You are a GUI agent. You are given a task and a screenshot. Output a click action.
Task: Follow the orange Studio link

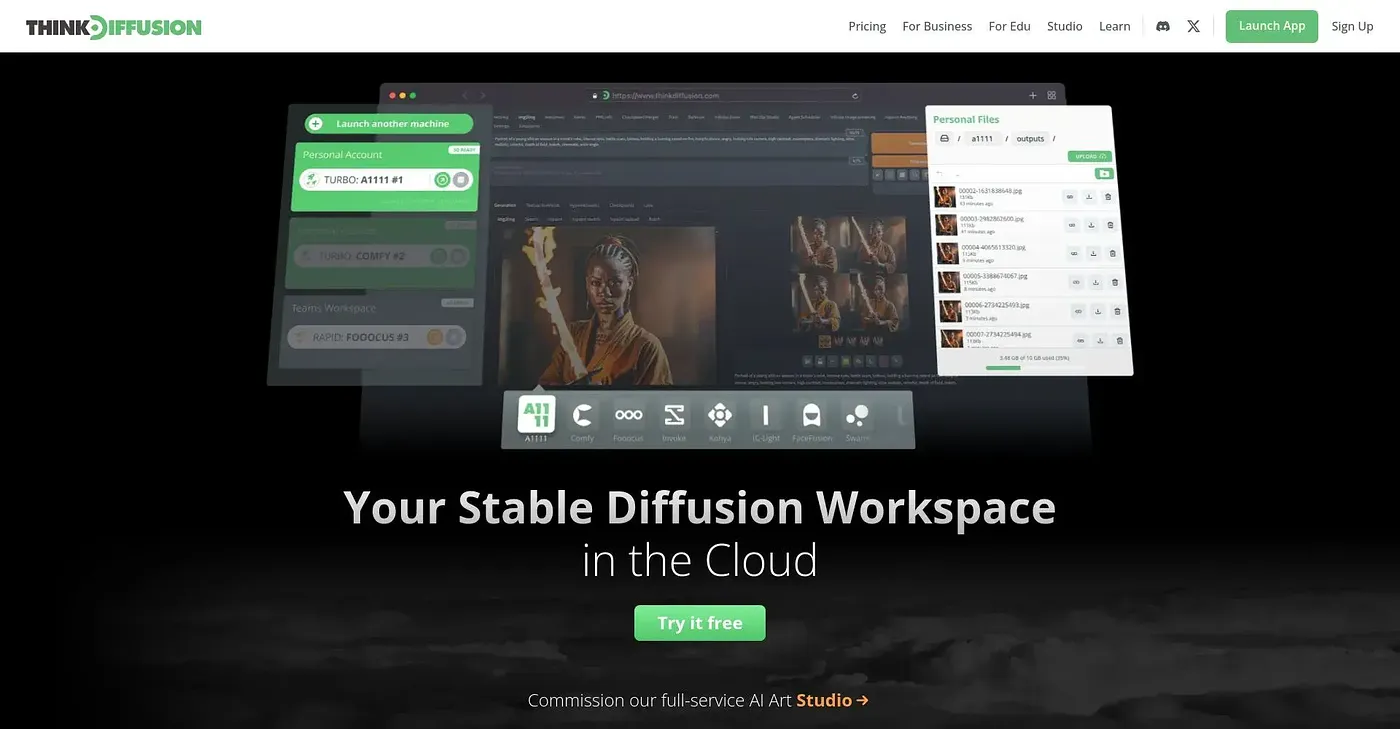coord(832,700)
